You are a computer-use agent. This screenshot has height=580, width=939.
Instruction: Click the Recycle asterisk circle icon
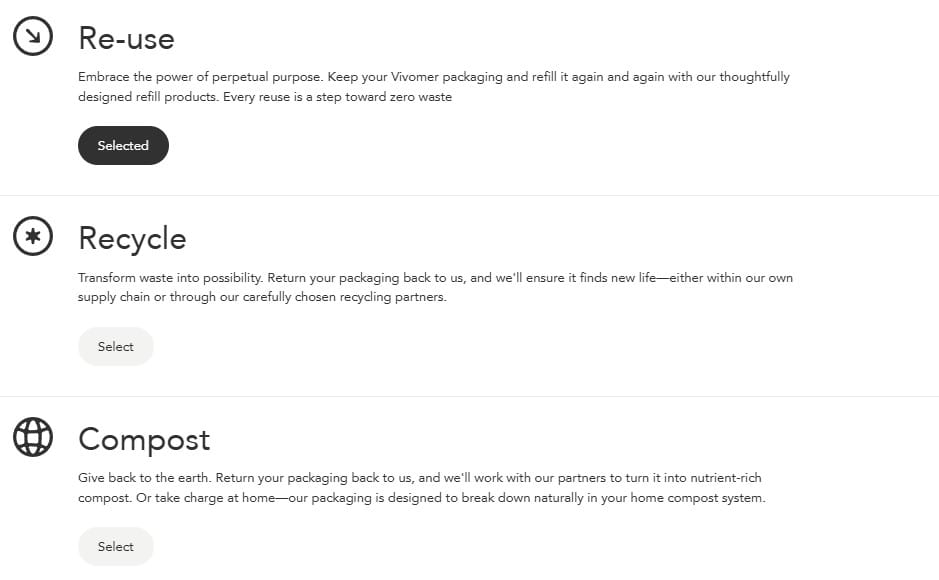33,236
